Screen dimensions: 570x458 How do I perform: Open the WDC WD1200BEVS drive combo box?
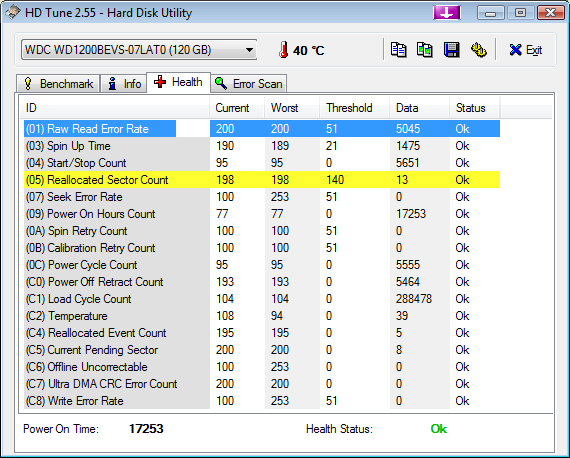(139, 50)
